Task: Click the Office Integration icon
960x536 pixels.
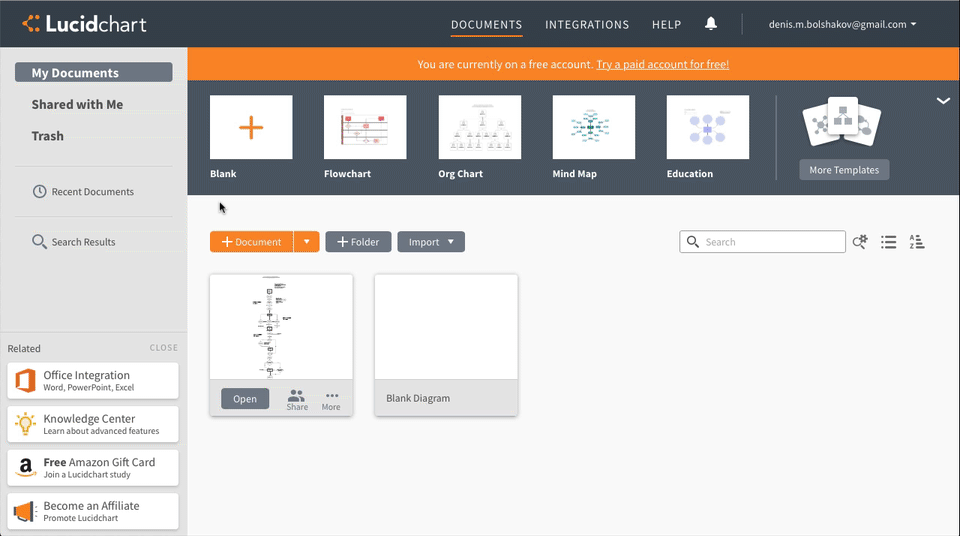Action: coord(25,380)
